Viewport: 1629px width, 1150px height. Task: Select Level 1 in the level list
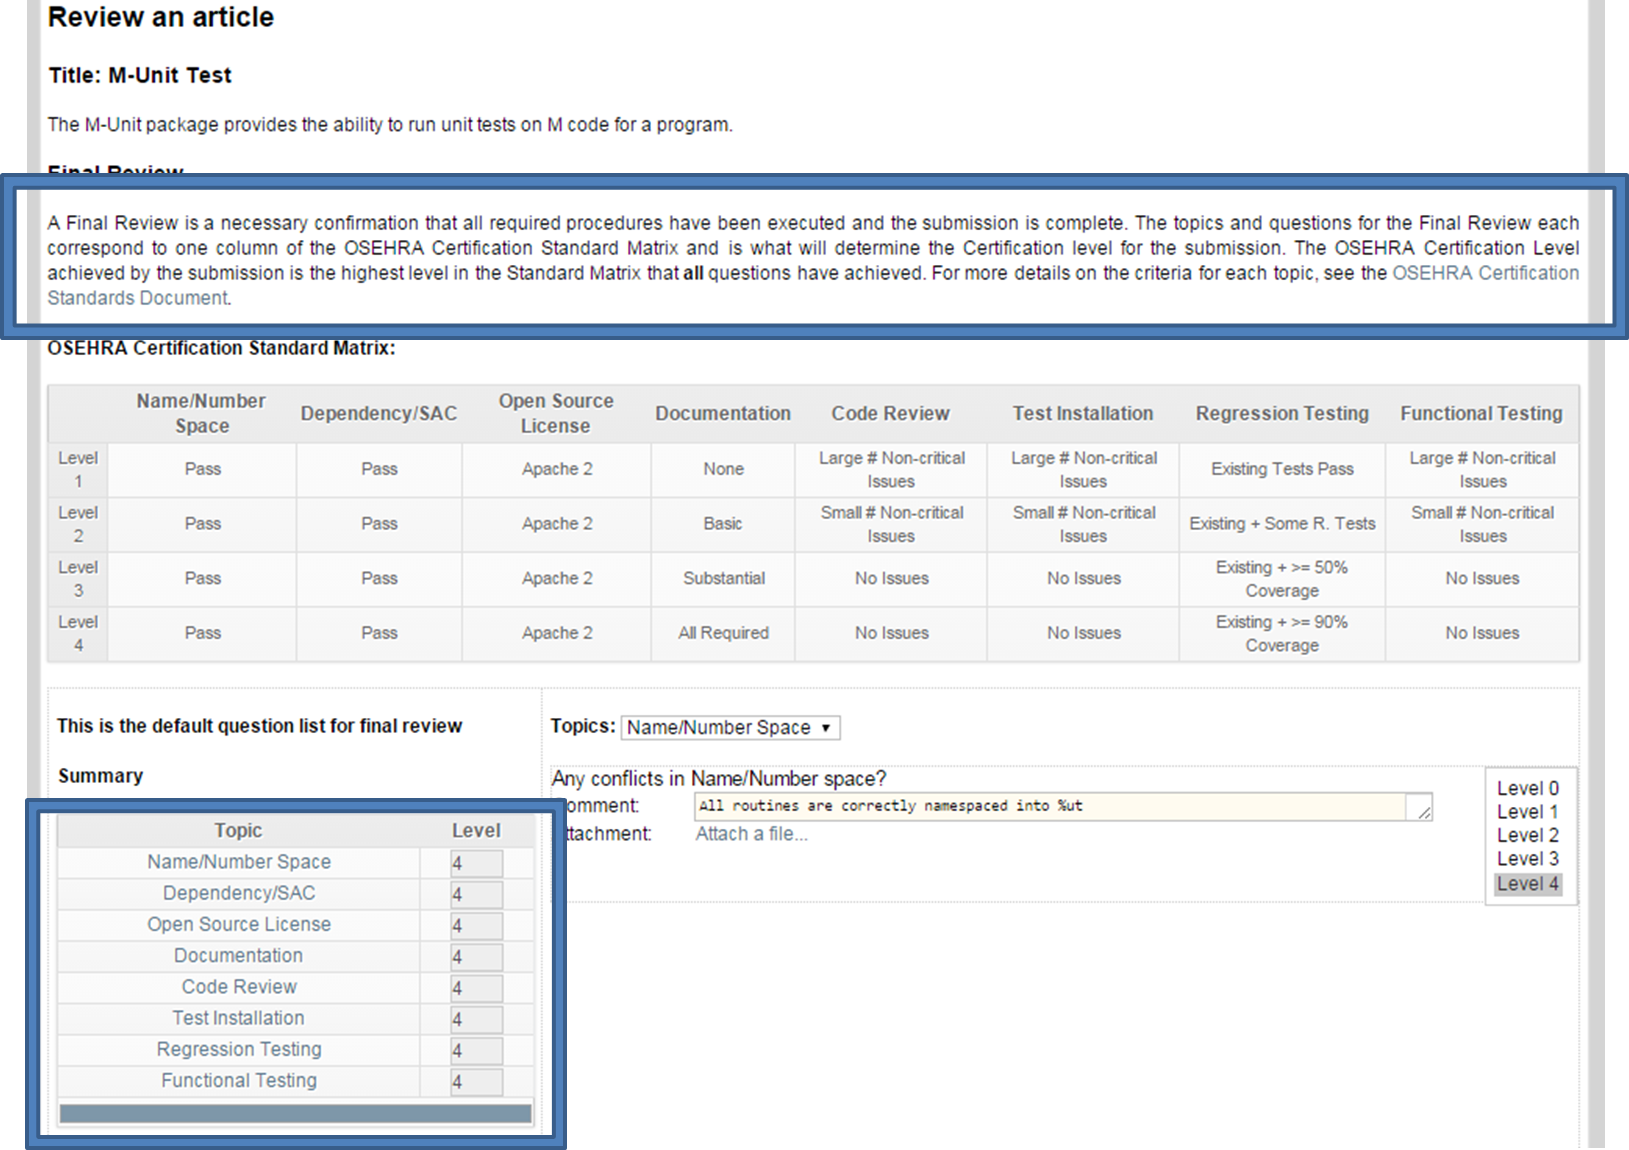point(1527,812)
